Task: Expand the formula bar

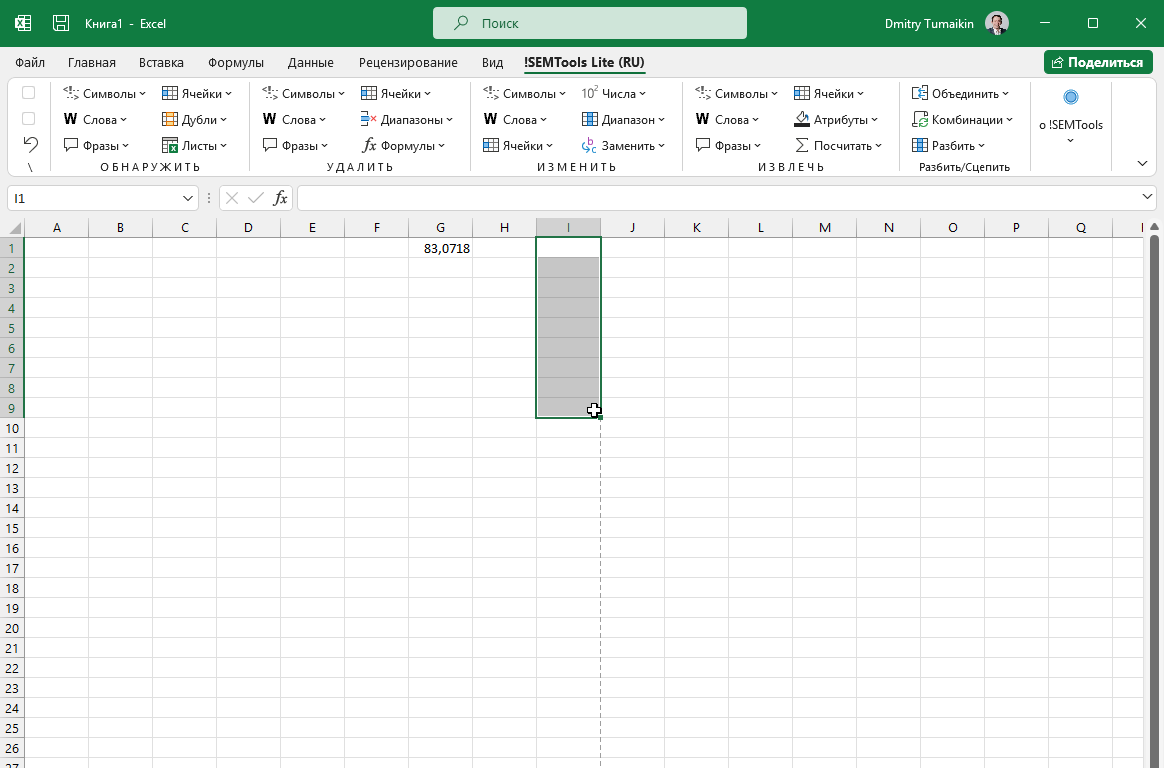Action: pos(1147,197)
